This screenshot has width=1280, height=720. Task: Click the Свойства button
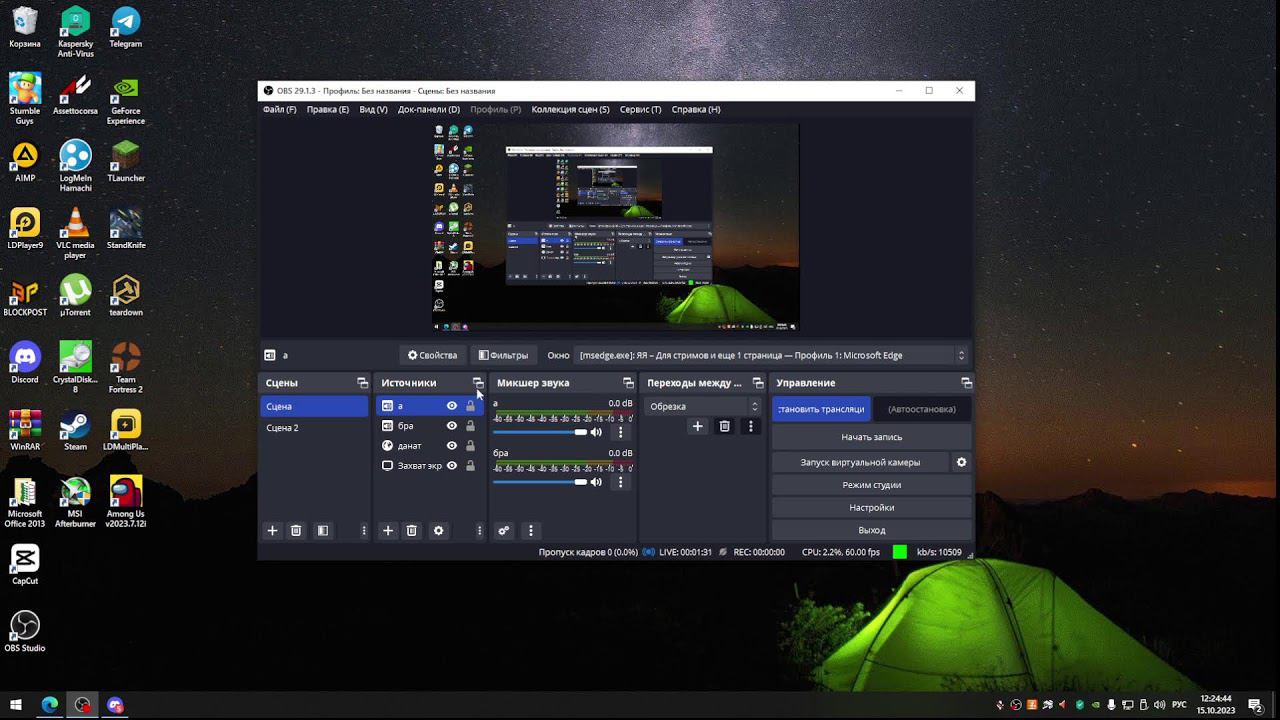point(432,355)
